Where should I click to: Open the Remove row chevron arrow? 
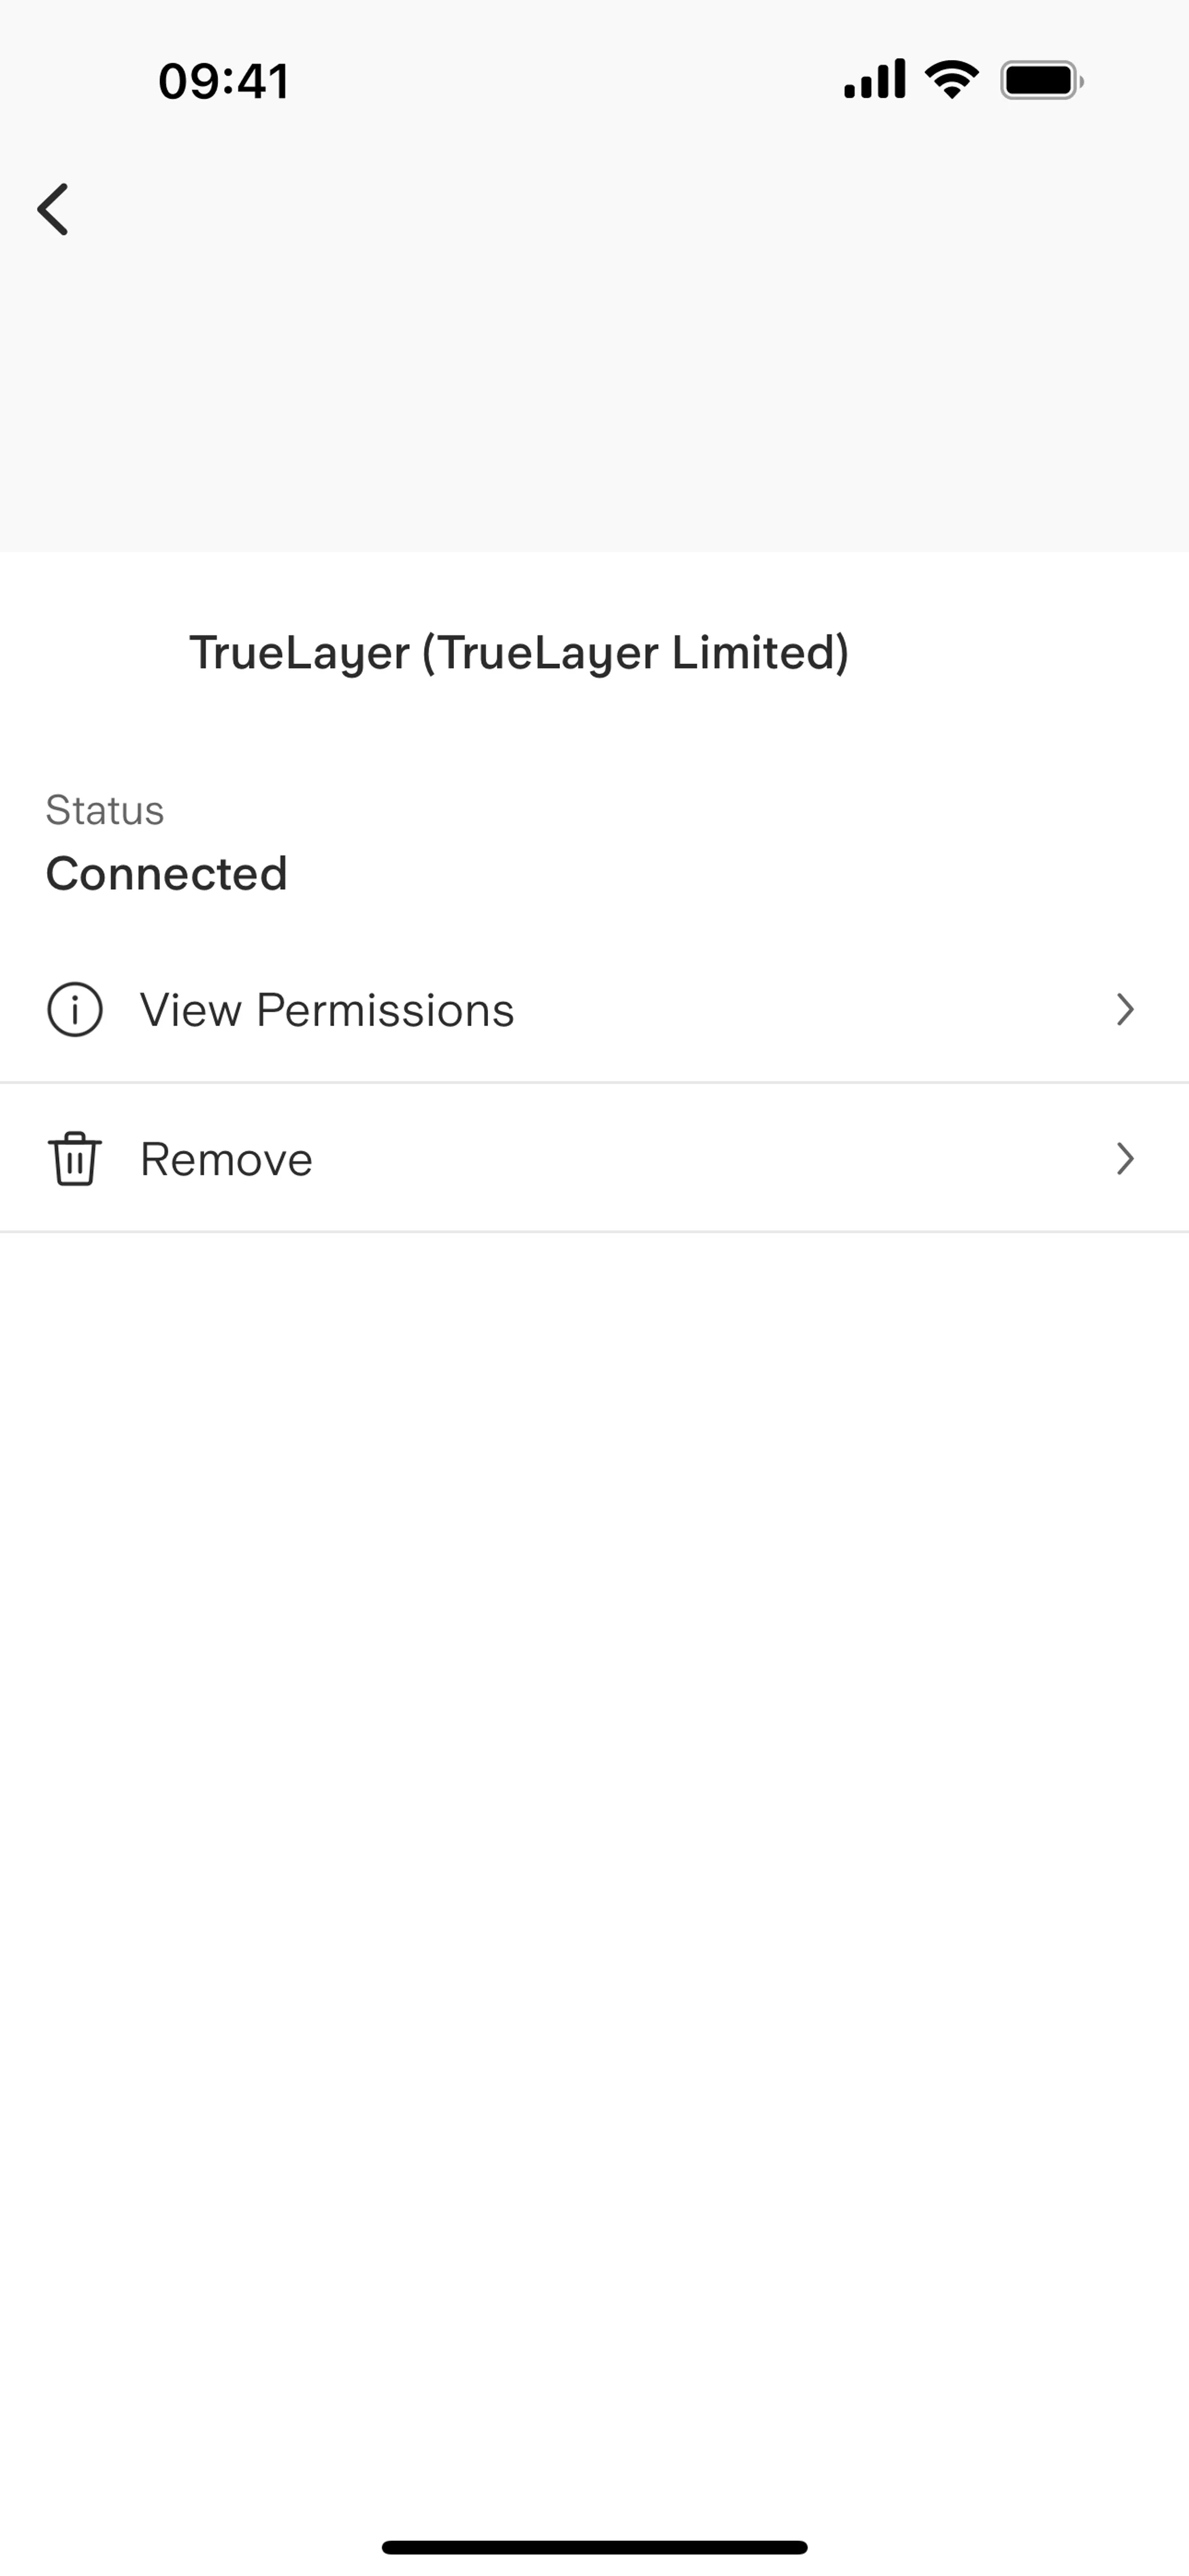pyautogui.click(x=1125, y=1159)
